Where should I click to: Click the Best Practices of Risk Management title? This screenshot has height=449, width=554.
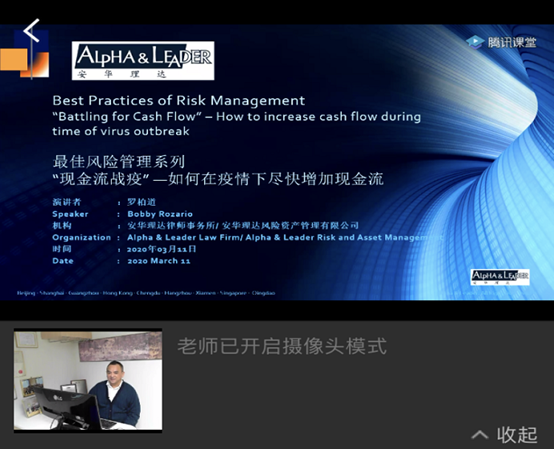coord(178,101)
